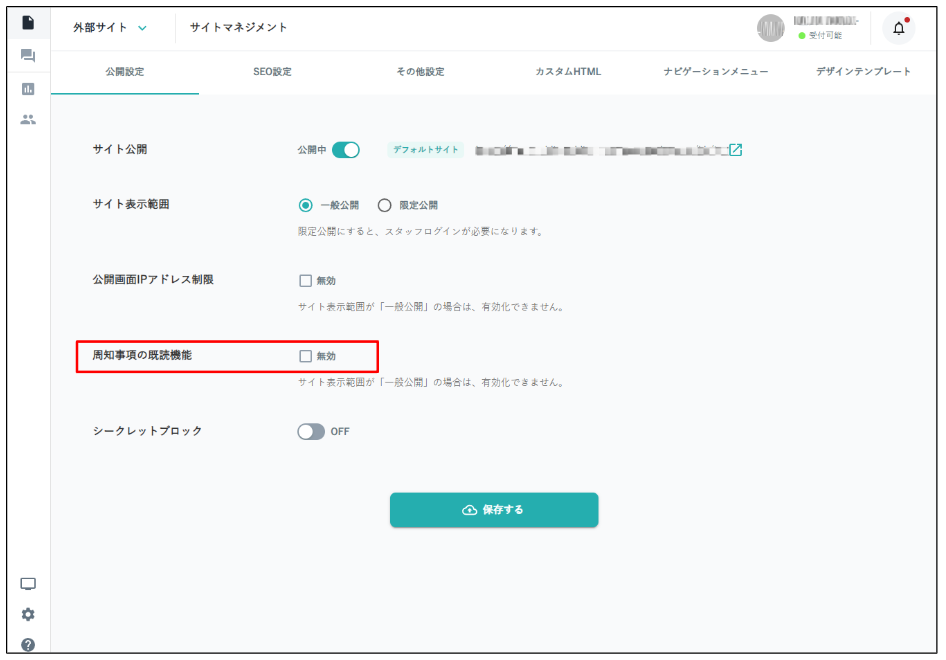Open the users group sidebar icon

point(28,119)
